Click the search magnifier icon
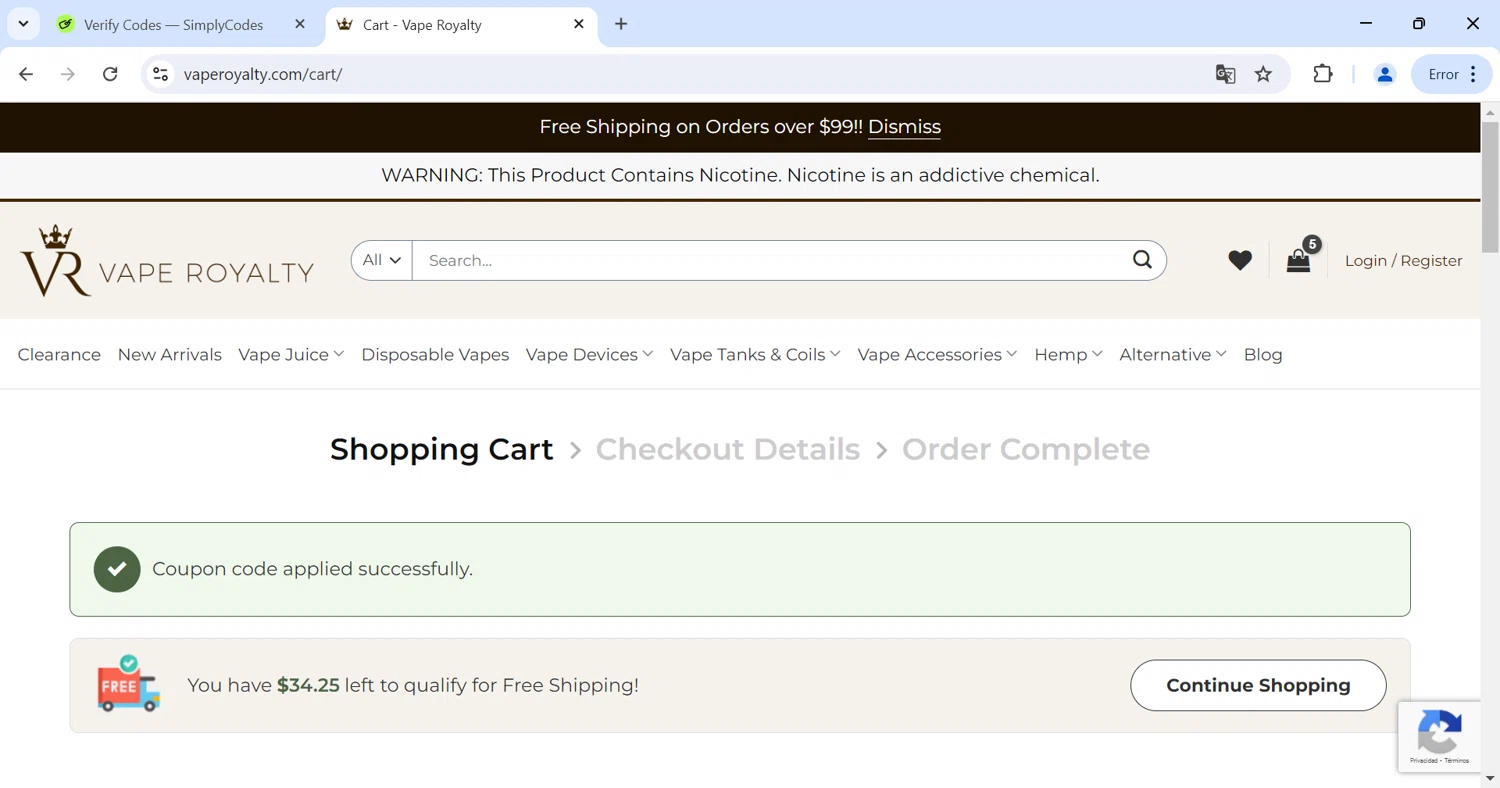1500x788 pixels. tap(1142, 260)
